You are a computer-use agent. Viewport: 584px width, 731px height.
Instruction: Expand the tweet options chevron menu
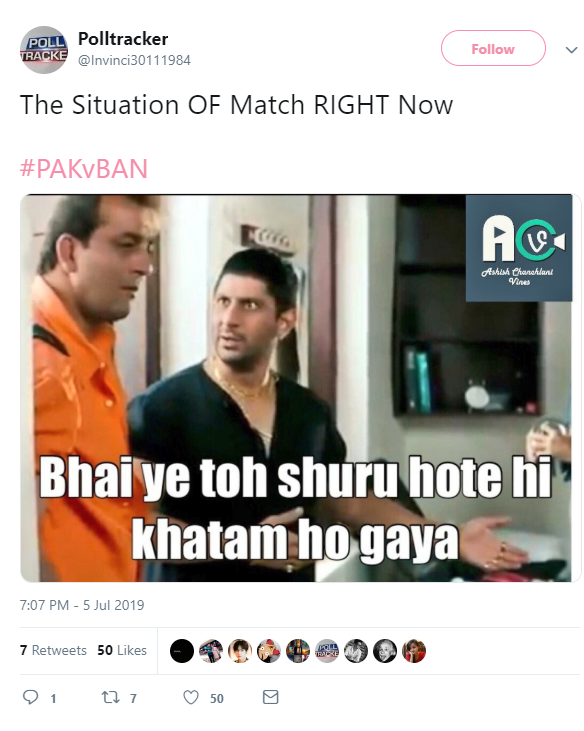coord(571,49)
